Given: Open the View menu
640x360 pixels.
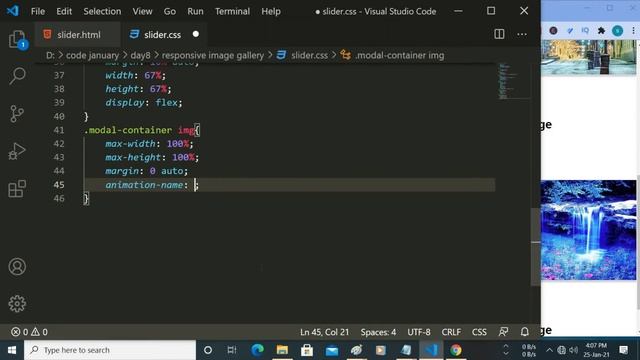Looking at the screenshot, I should pyautogui.click(x=142, y=11).
